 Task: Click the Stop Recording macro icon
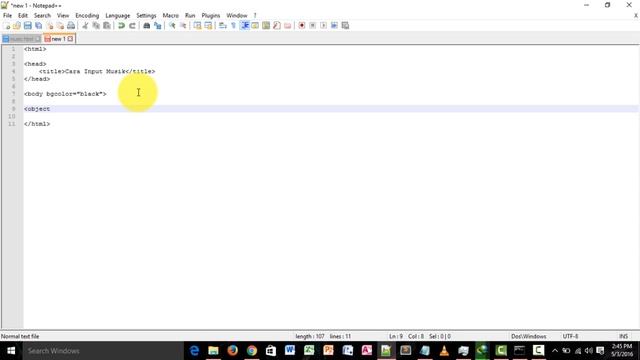coord(313,26)
